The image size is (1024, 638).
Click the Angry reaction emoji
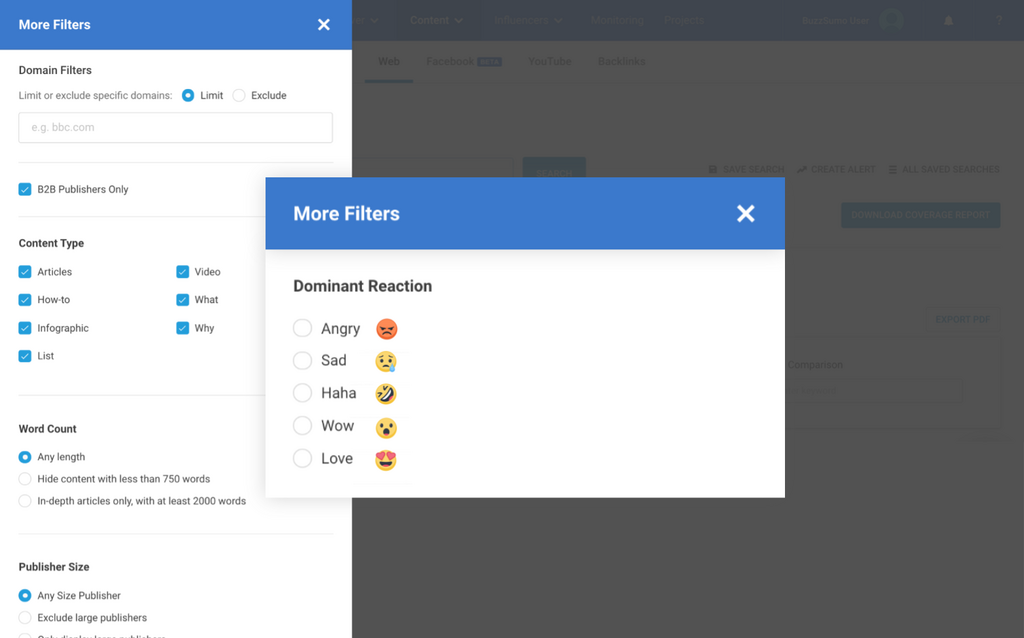(386, 329)
